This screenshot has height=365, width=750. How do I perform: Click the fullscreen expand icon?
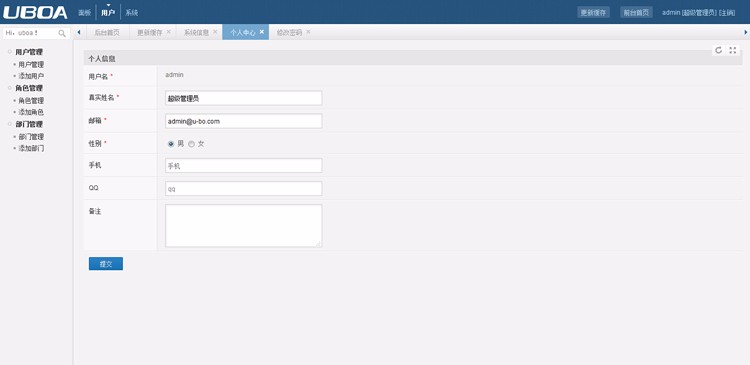(732, 50)
